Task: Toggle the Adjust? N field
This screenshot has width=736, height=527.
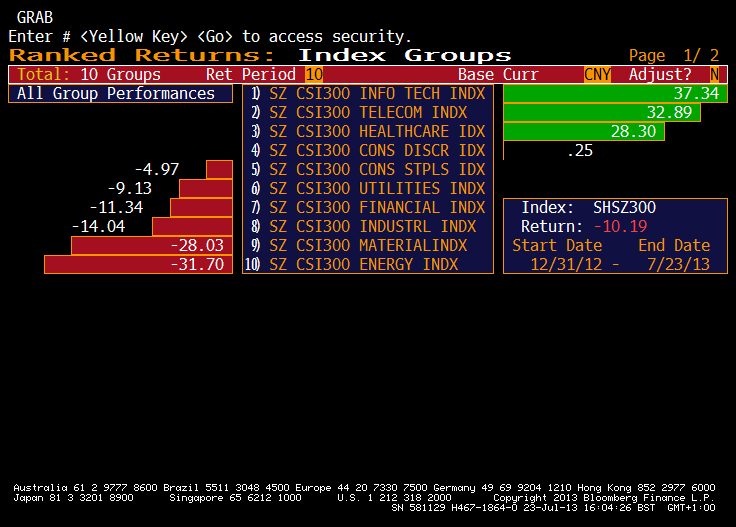Action: point(714,75)
